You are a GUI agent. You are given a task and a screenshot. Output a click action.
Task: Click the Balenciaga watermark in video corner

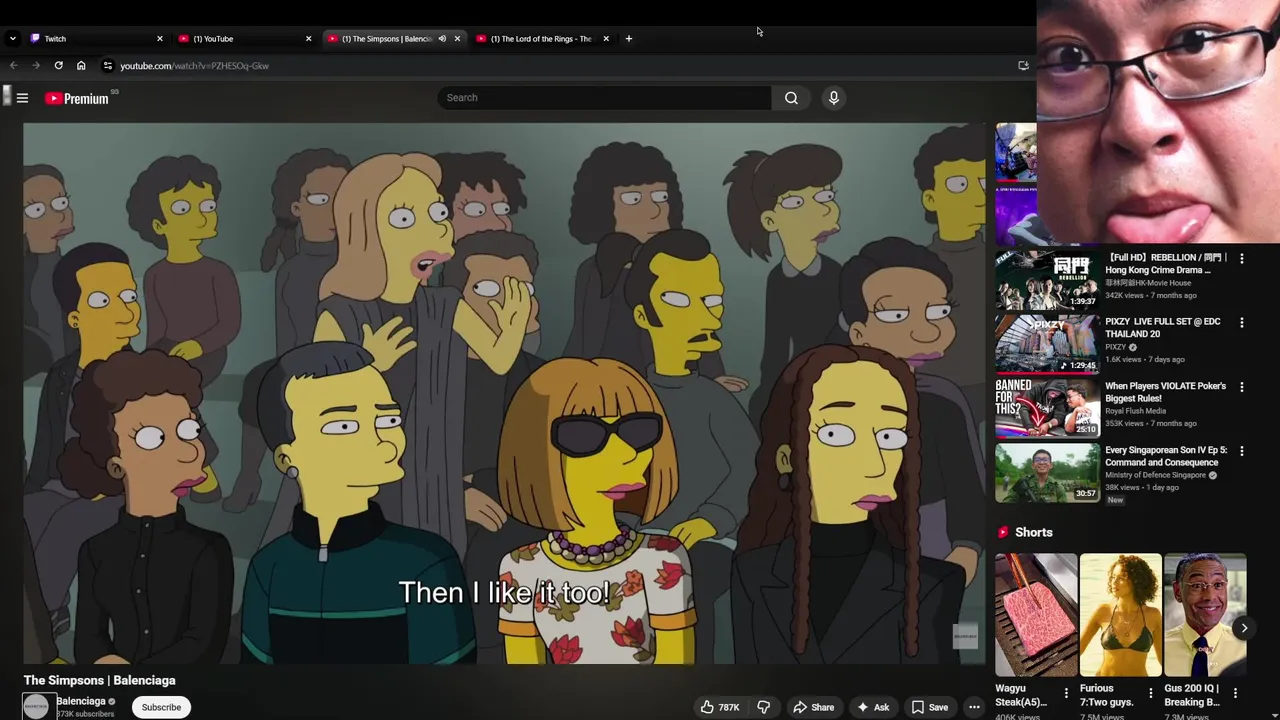click(964, 636)
